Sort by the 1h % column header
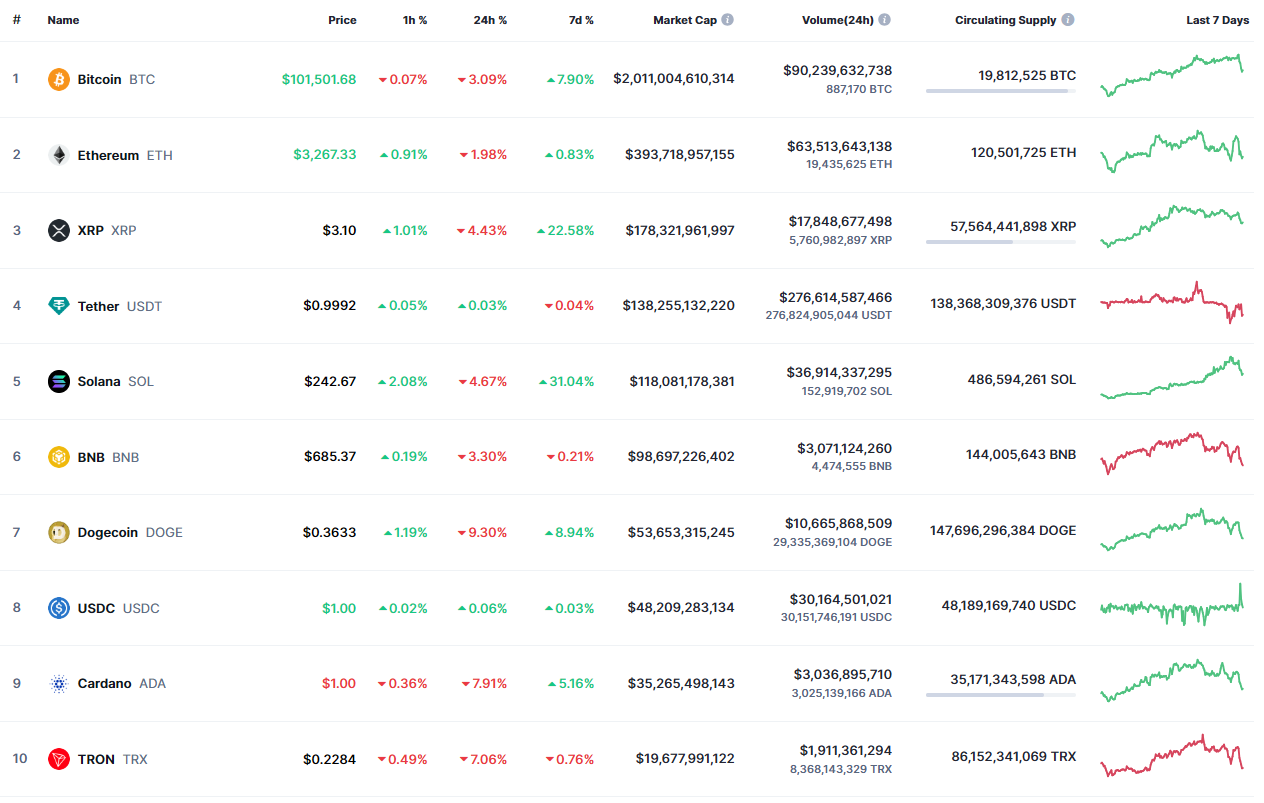 tap(414, 20)
